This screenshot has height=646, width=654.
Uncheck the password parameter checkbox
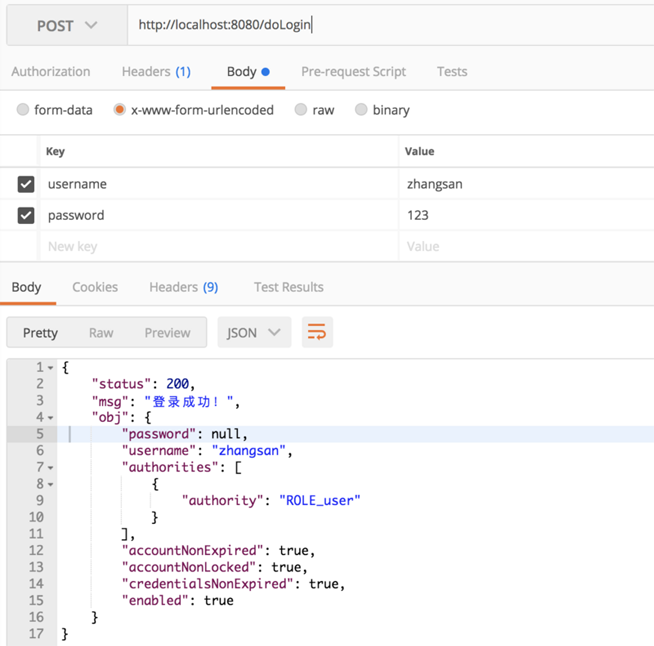(x=26, y=215)
